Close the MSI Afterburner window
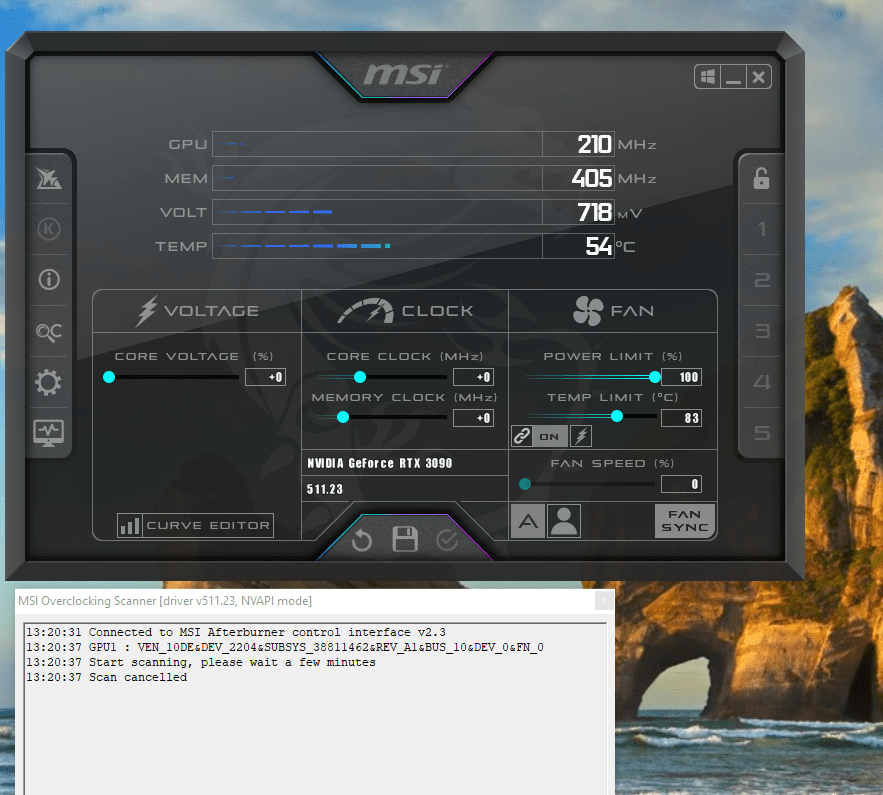Screen dimensions: 883x795 coord(759,77)
